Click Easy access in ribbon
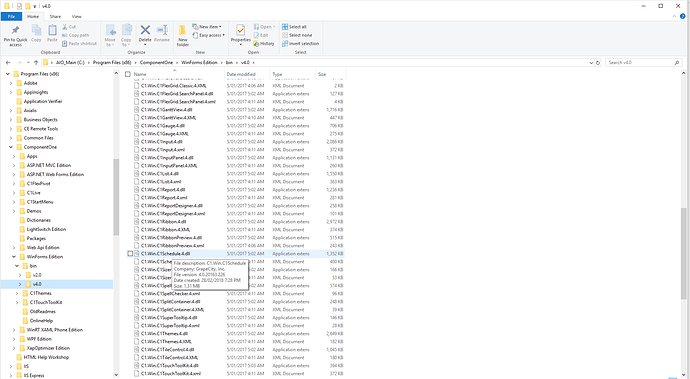Screen dimensions: 690x379 [x=209, y=35]
